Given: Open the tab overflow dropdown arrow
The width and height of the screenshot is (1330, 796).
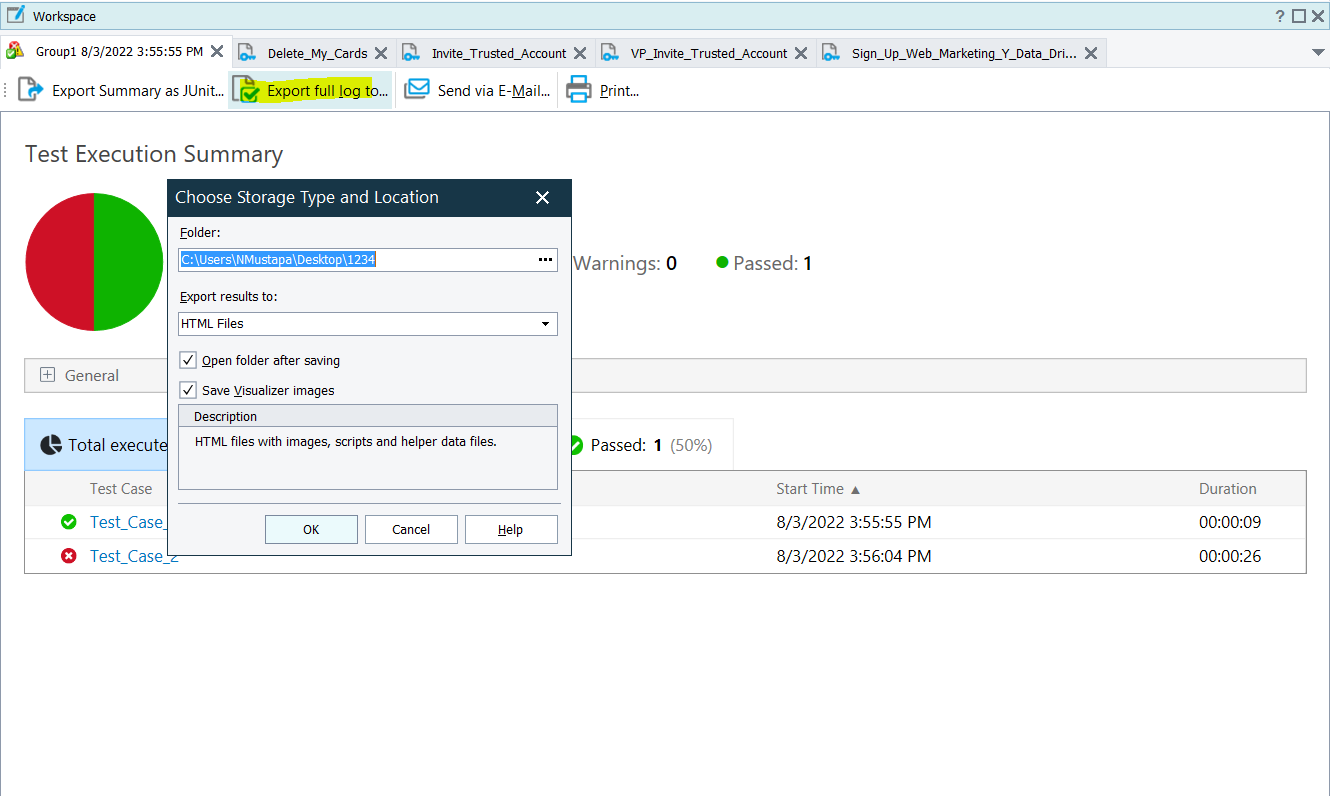Looking at the screenshot, I should [x=1317, y=53].
